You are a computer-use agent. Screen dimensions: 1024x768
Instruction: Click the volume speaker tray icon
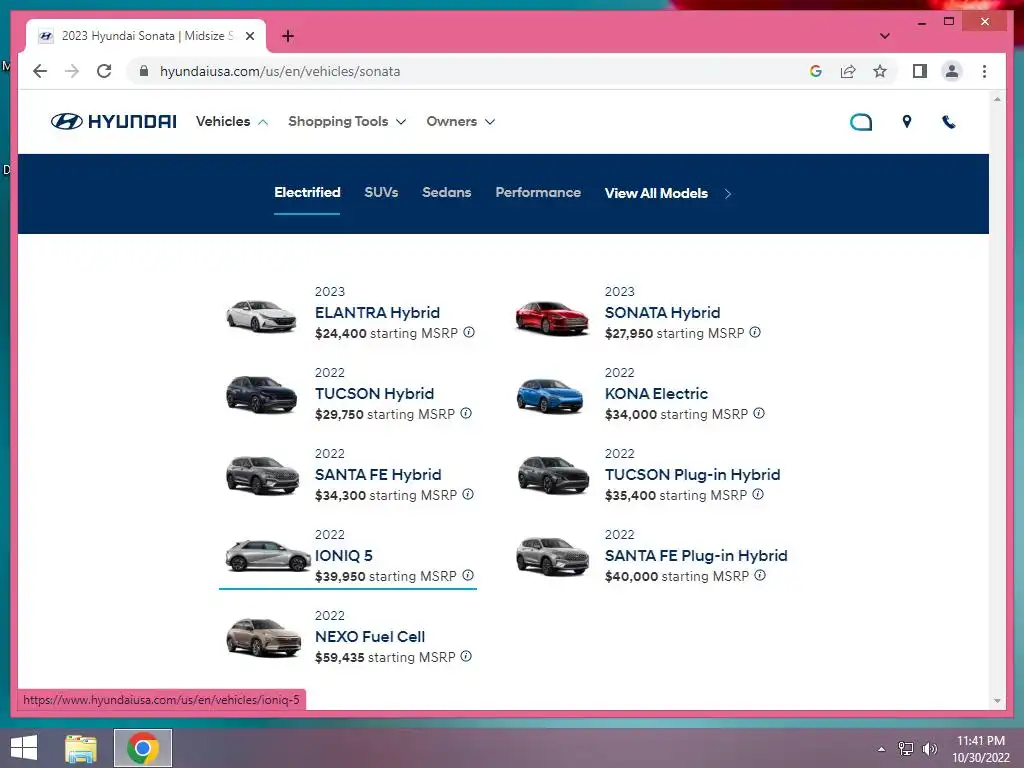tap(929, 749)
